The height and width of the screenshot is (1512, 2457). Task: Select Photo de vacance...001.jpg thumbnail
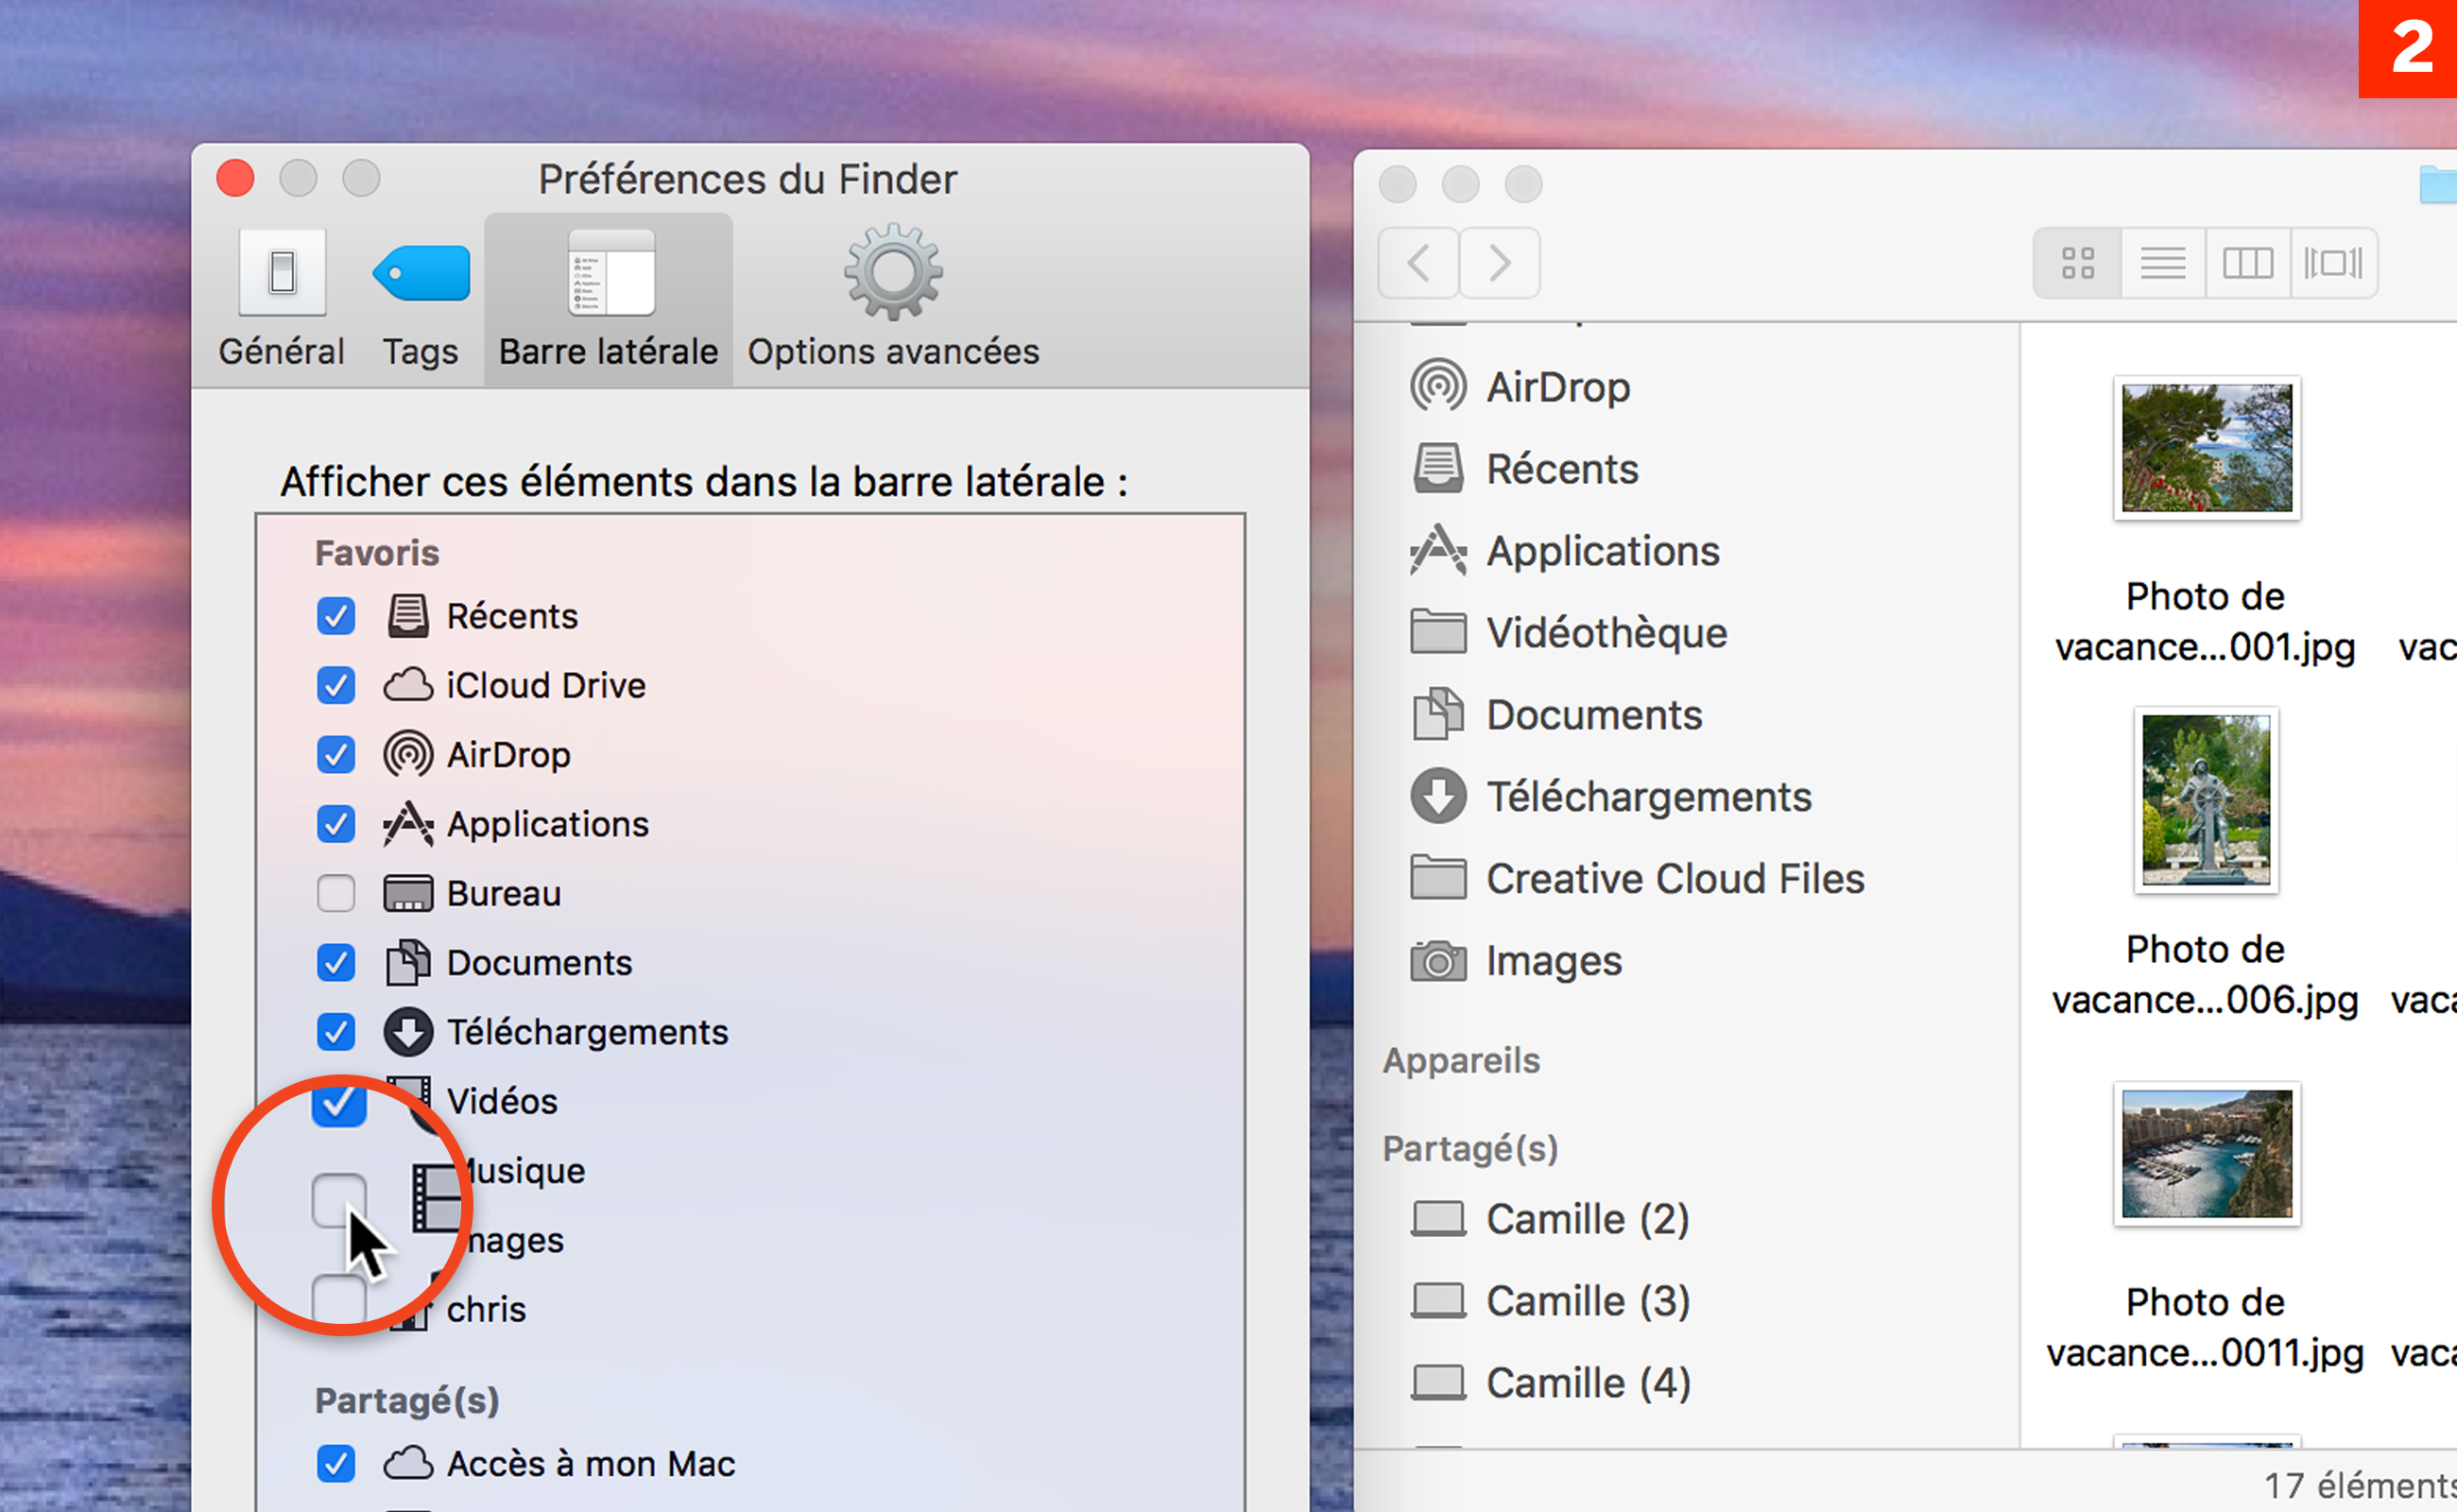[2206, 448]
